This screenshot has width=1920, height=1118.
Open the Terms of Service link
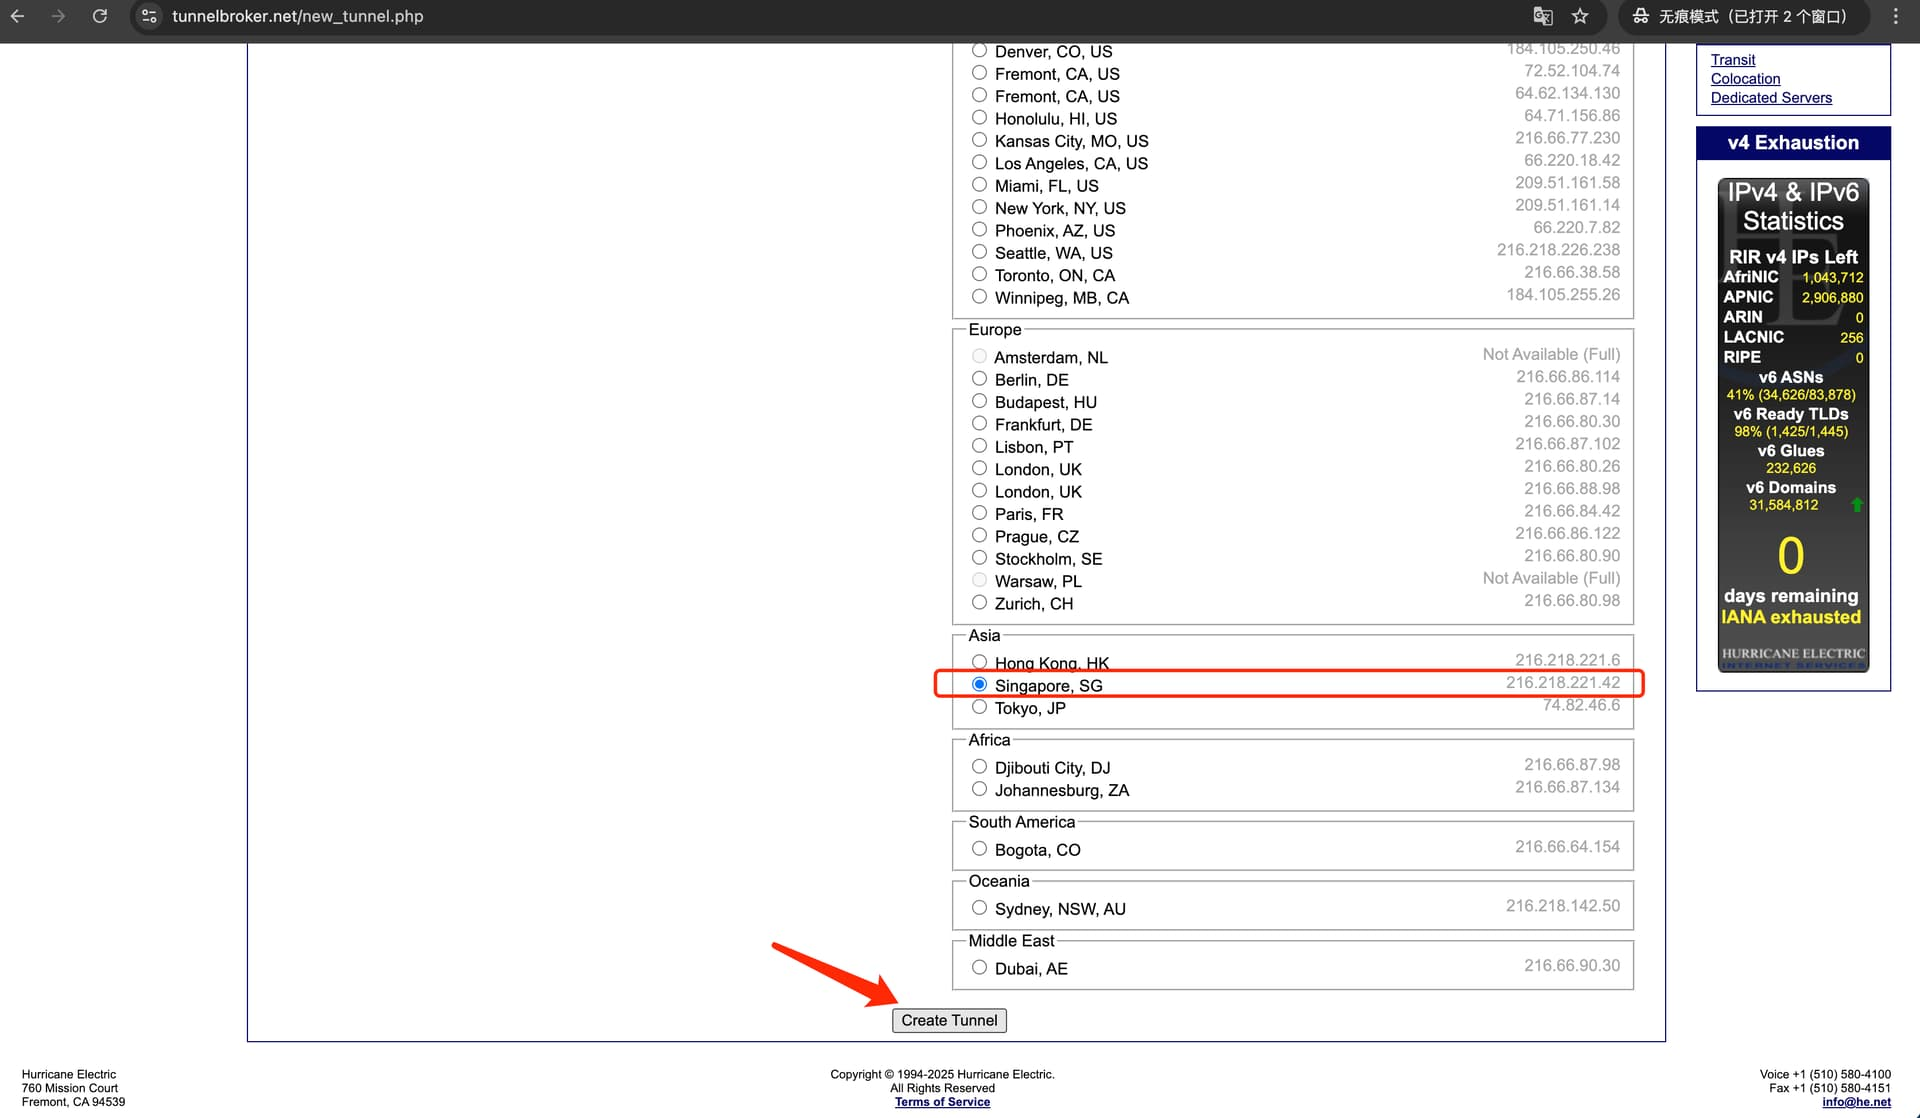coord(942,1102)
